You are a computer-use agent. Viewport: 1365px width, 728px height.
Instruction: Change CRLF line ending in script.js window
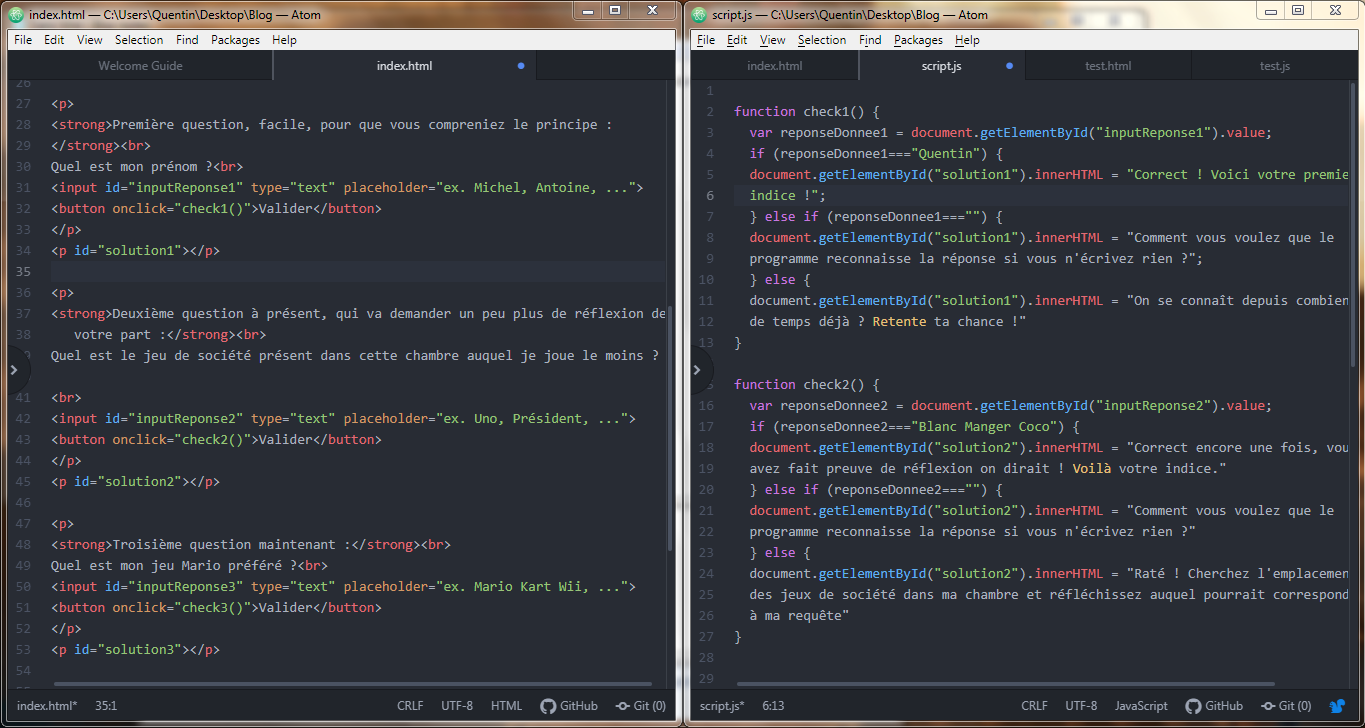(x=1034, y=705)
